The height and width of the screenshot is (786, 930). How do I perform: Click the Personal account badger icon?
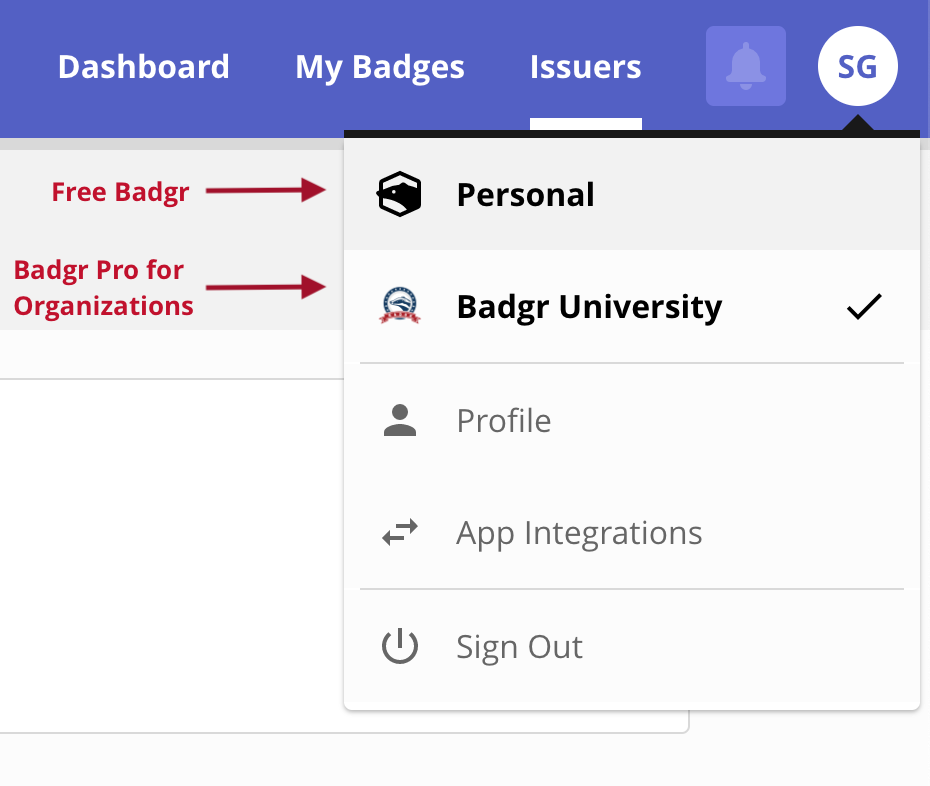coord(399,194)
